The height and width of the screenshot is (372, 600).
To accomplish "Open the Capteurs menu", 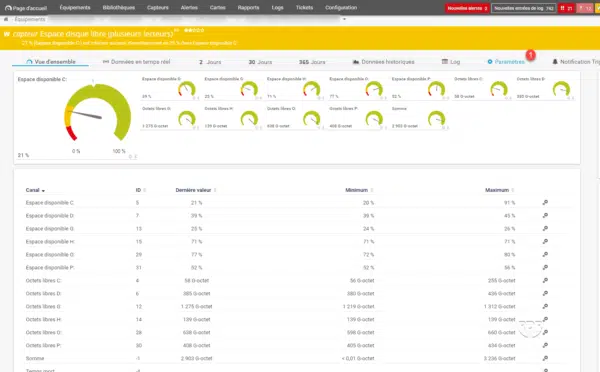I will 158,8.
